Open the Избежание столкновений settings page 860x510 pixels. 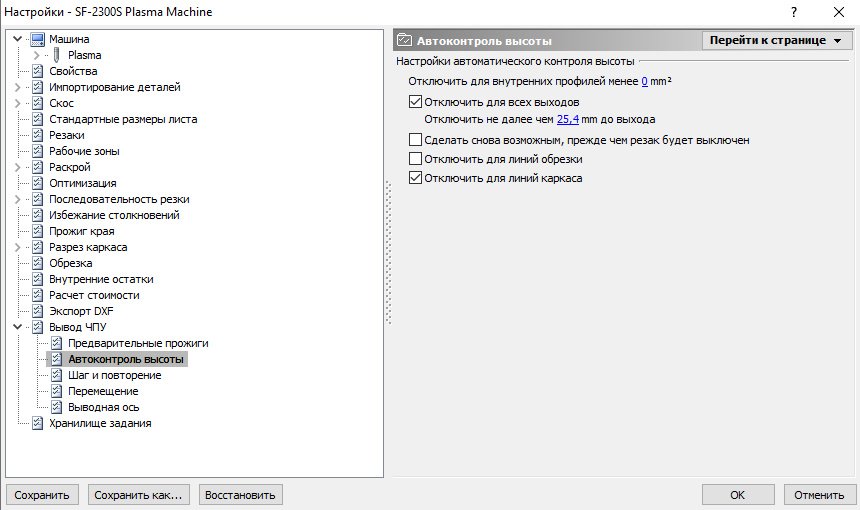click(114, 215)
